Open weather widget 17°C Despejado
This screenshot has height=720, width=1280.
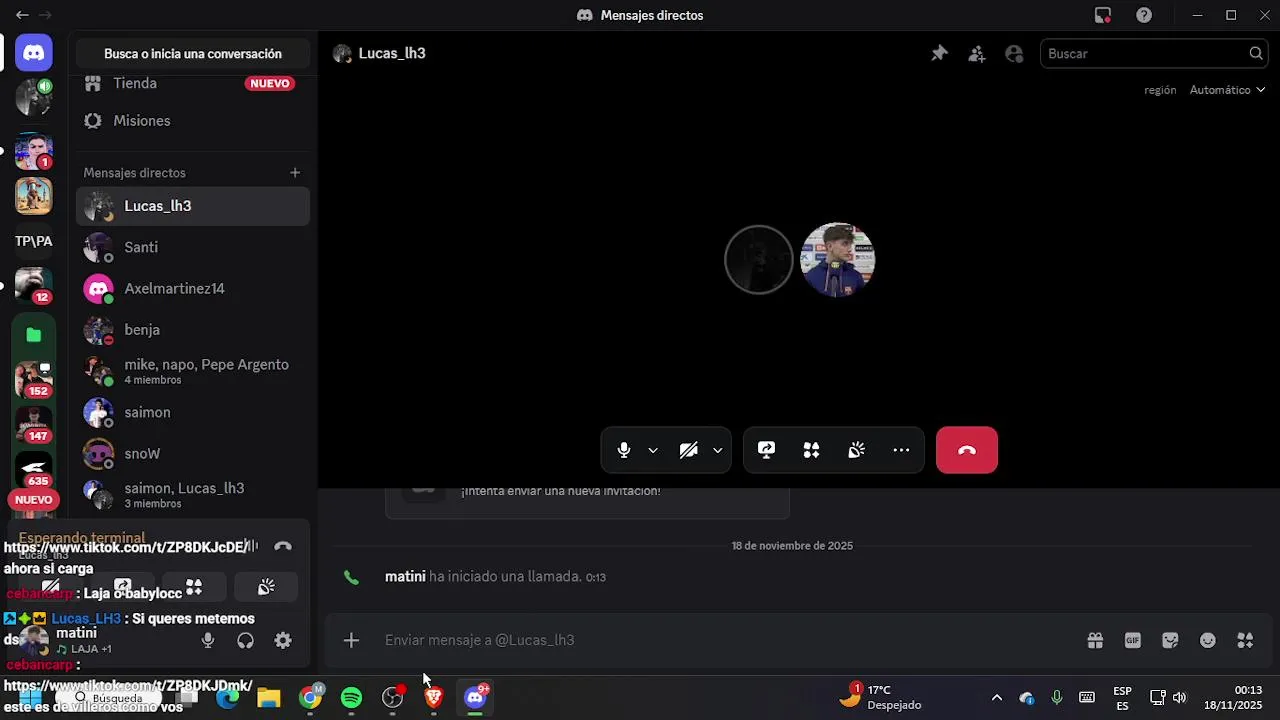(882, 698)
